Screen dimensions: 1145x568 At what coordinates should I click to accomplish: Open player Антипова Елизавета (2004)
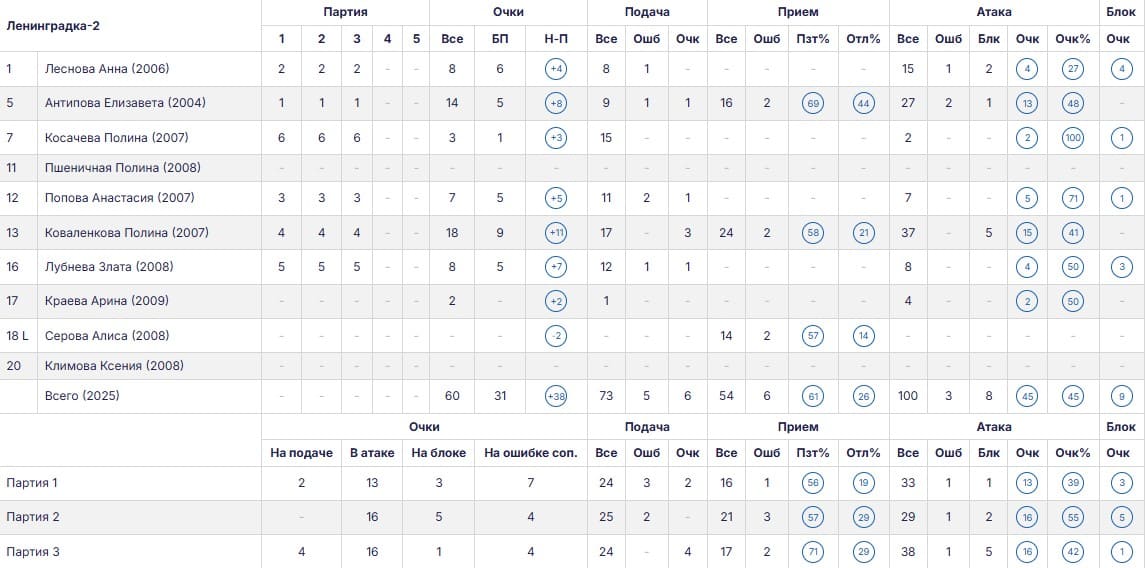125,103
